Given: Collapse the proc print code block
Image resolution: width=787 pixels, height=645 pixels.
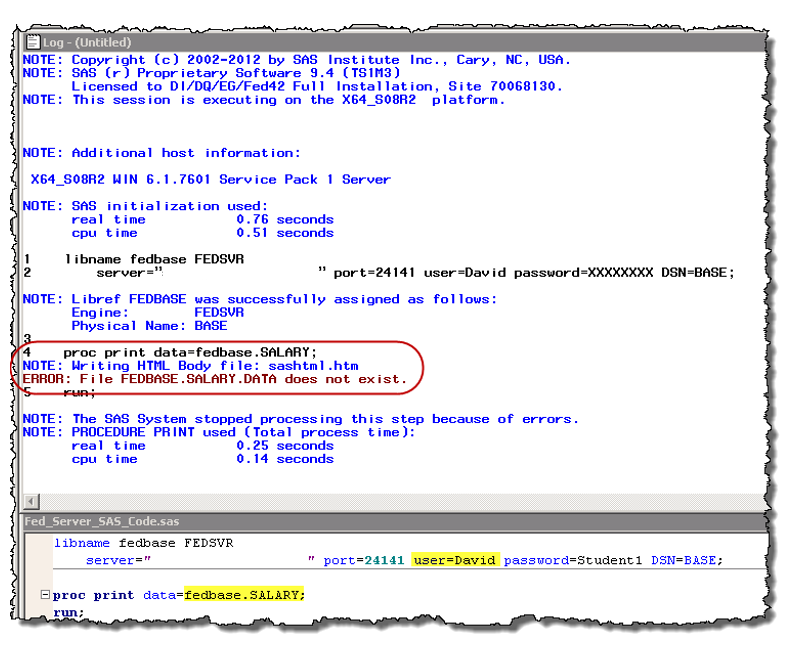Looking at the screenshot, I should click(x=45, y=595).
